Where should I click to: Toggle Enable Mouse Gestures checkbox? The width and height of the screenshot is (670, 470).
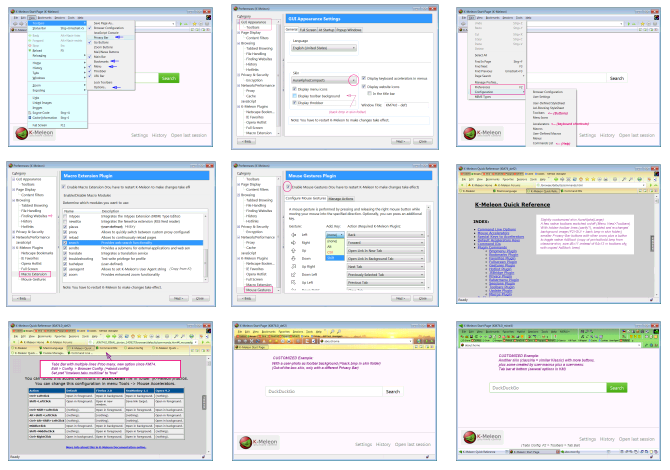pyautogui.click(x=288, y=187)
